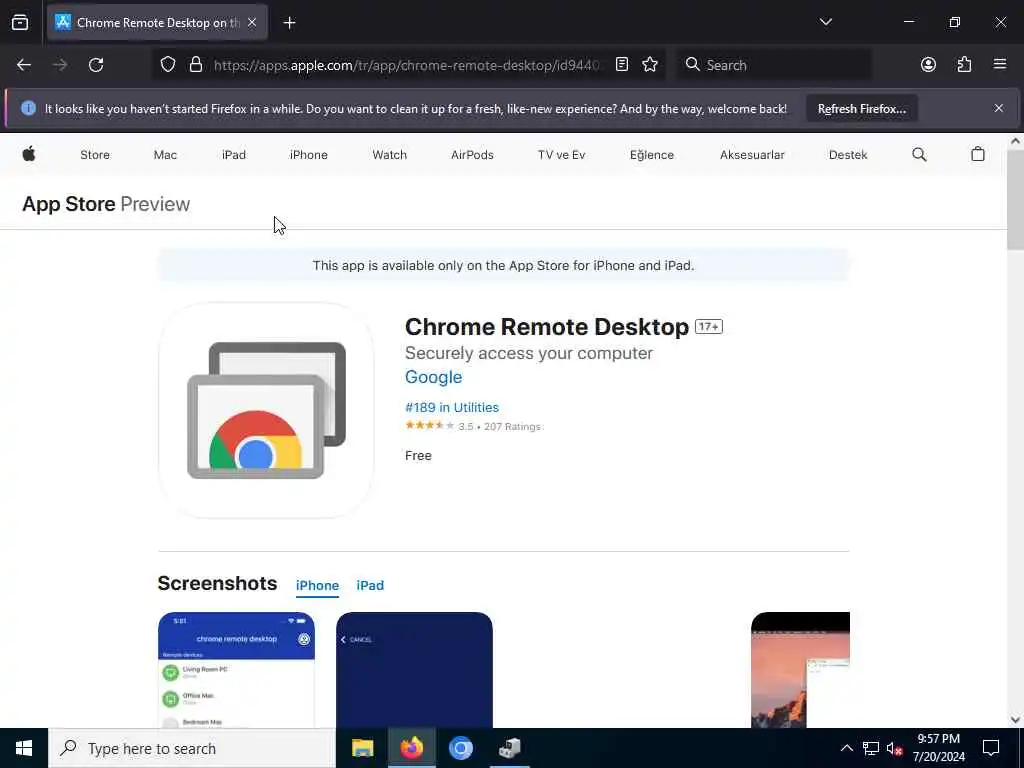Open the installer app icon in taskbar
The image size is (1024, 768).
509,748
